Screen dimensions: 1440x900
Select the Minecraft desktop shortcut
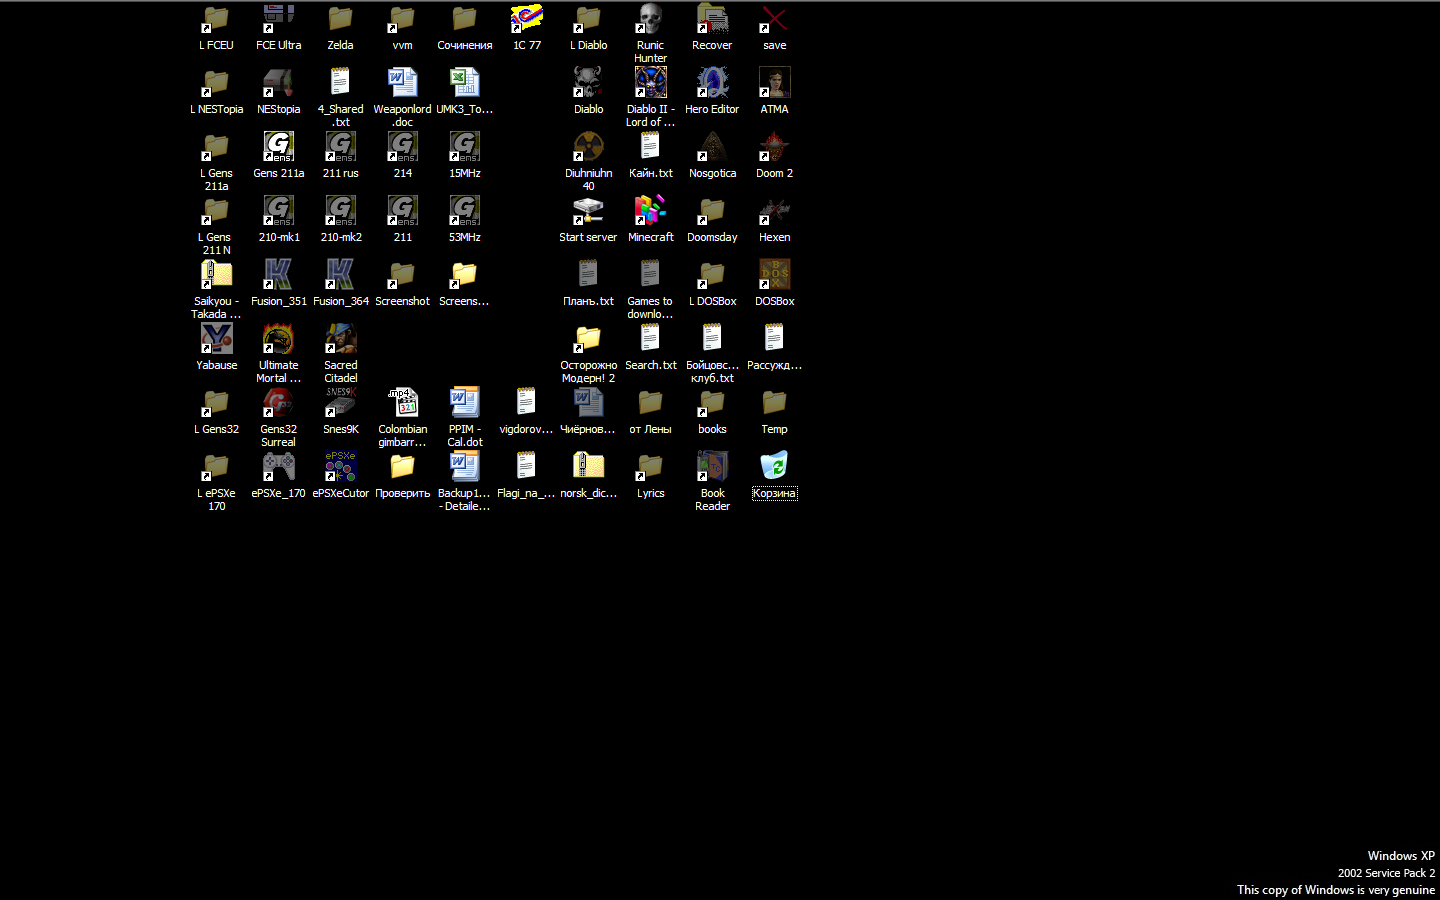(x=650, y=212)
